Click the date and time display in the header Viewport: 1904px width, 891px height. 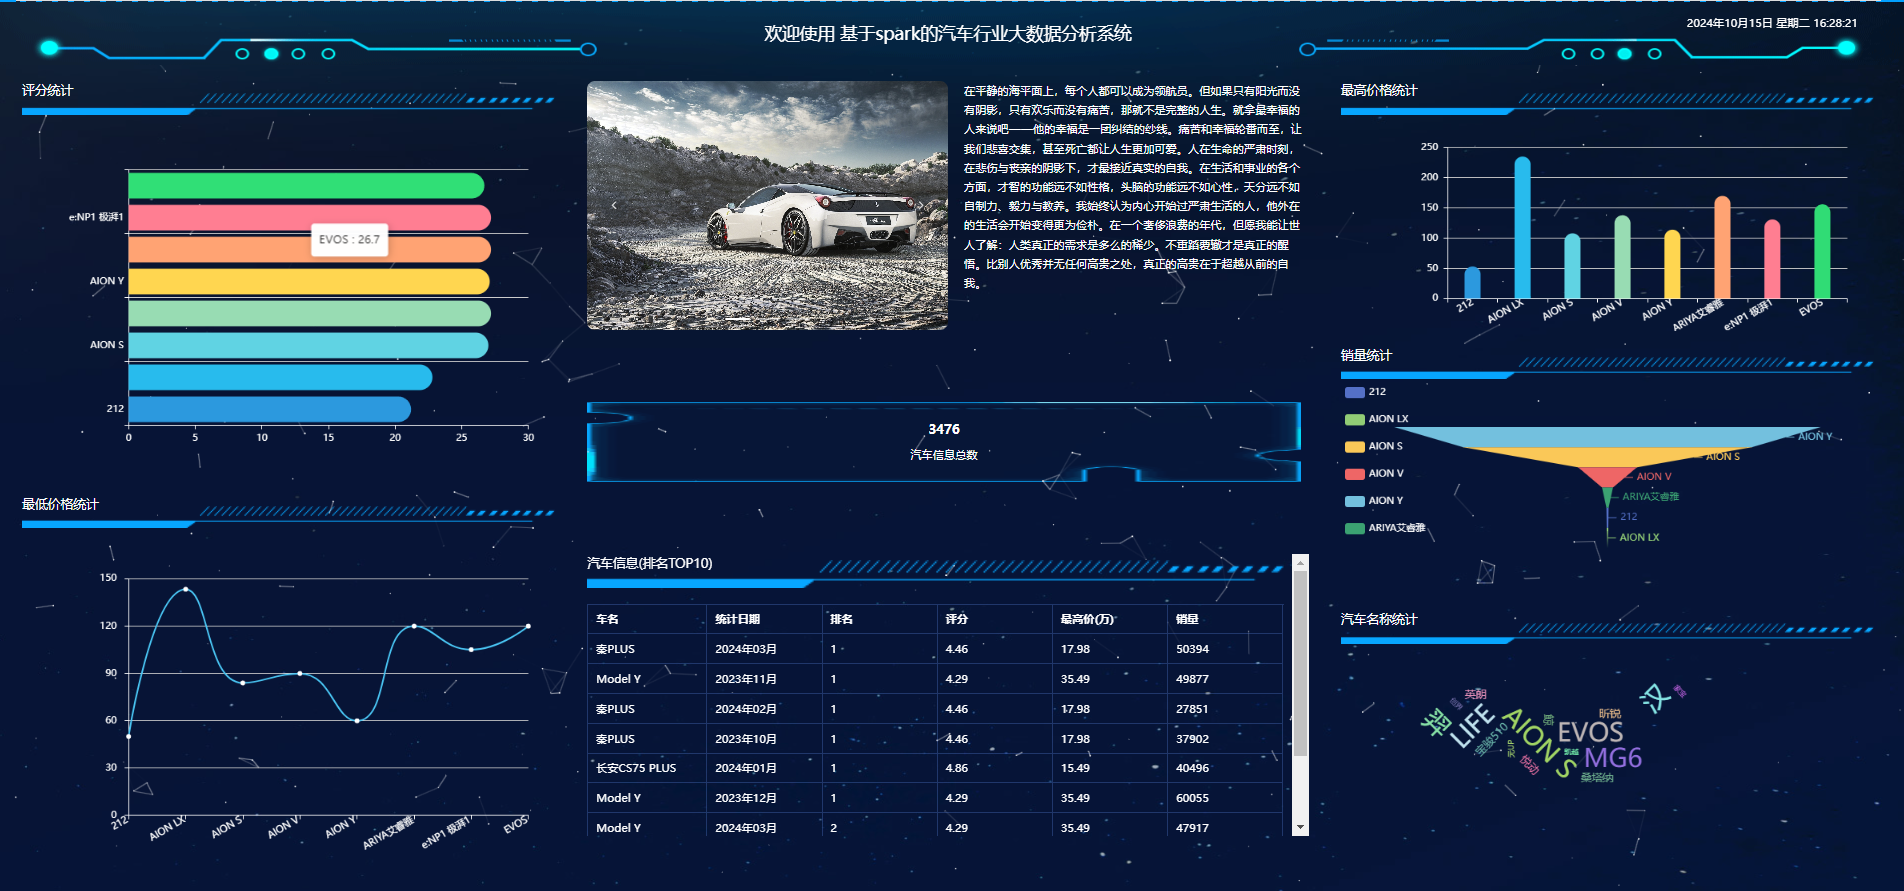coord(1771,23)
